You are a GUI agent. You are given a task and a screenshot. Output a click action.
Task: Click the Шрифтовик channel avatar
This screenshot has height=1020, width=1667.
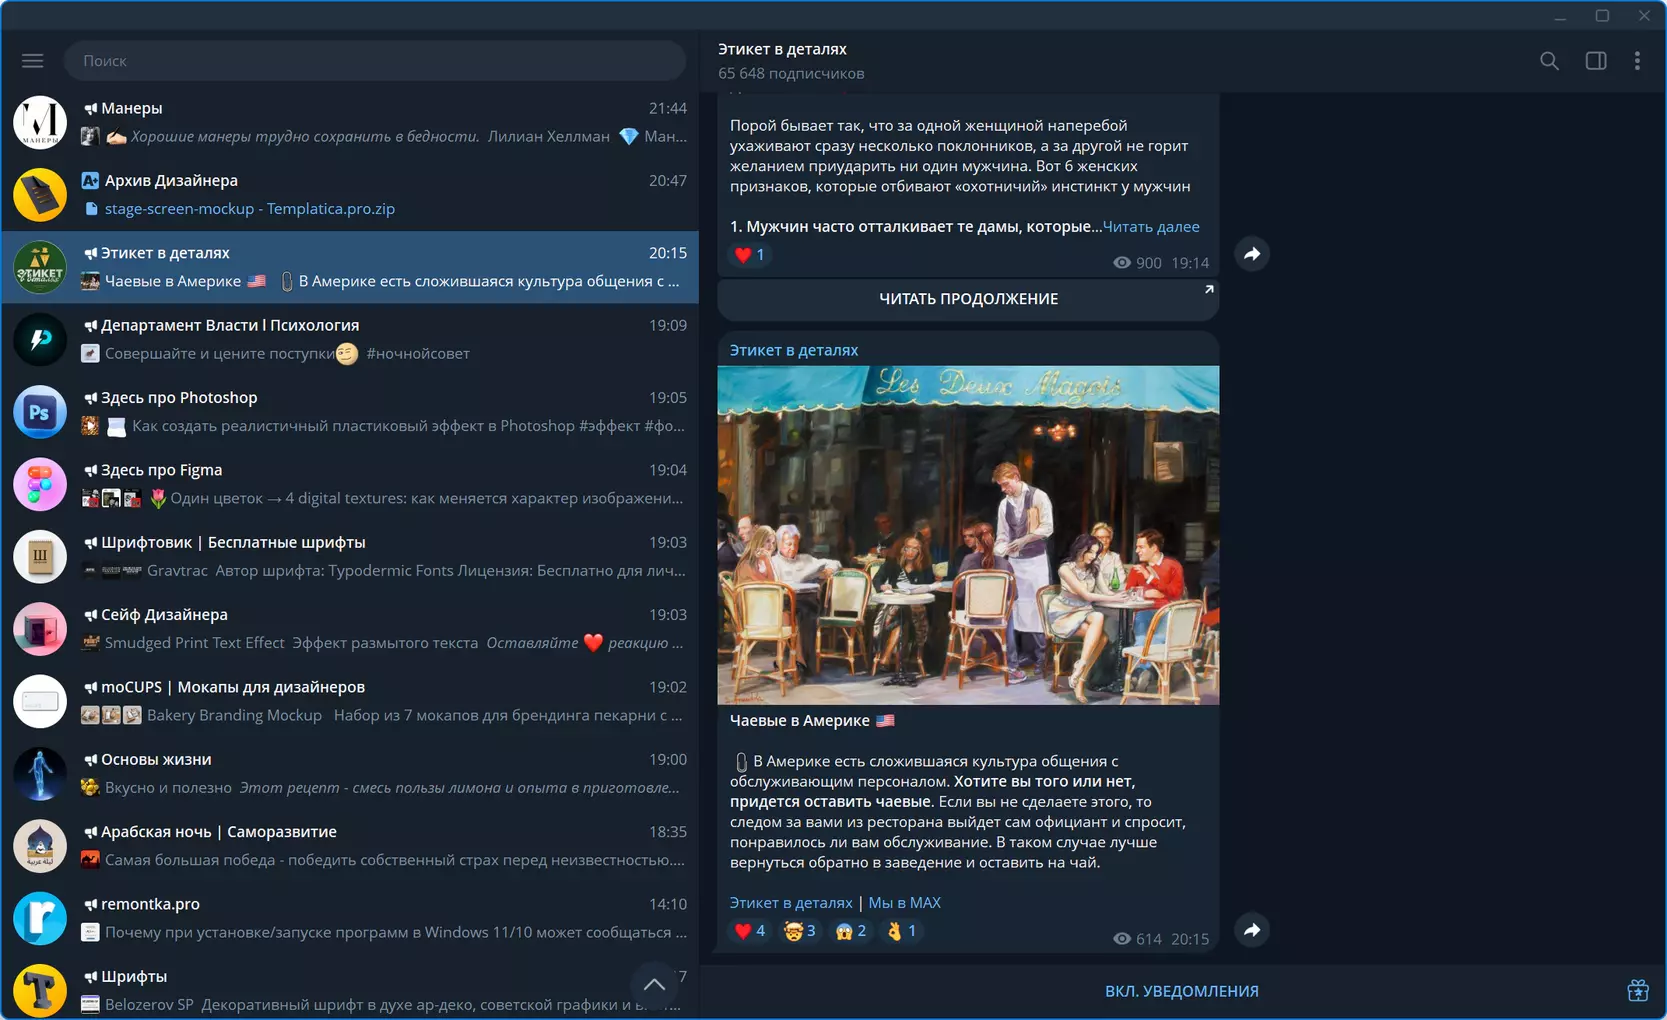click(x=40, y=556)
